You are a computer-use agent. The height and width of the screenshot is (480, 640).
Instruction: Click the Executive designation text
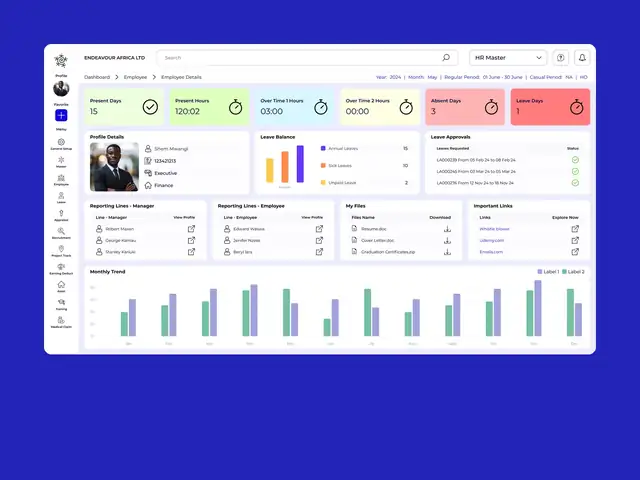(x=165, y=173)
